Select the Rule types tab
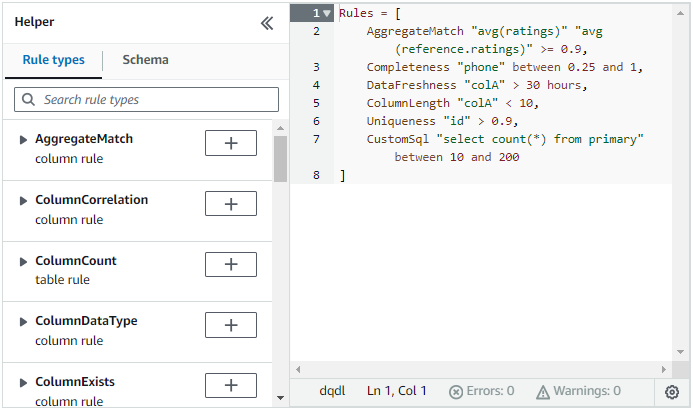 (53, 60)
